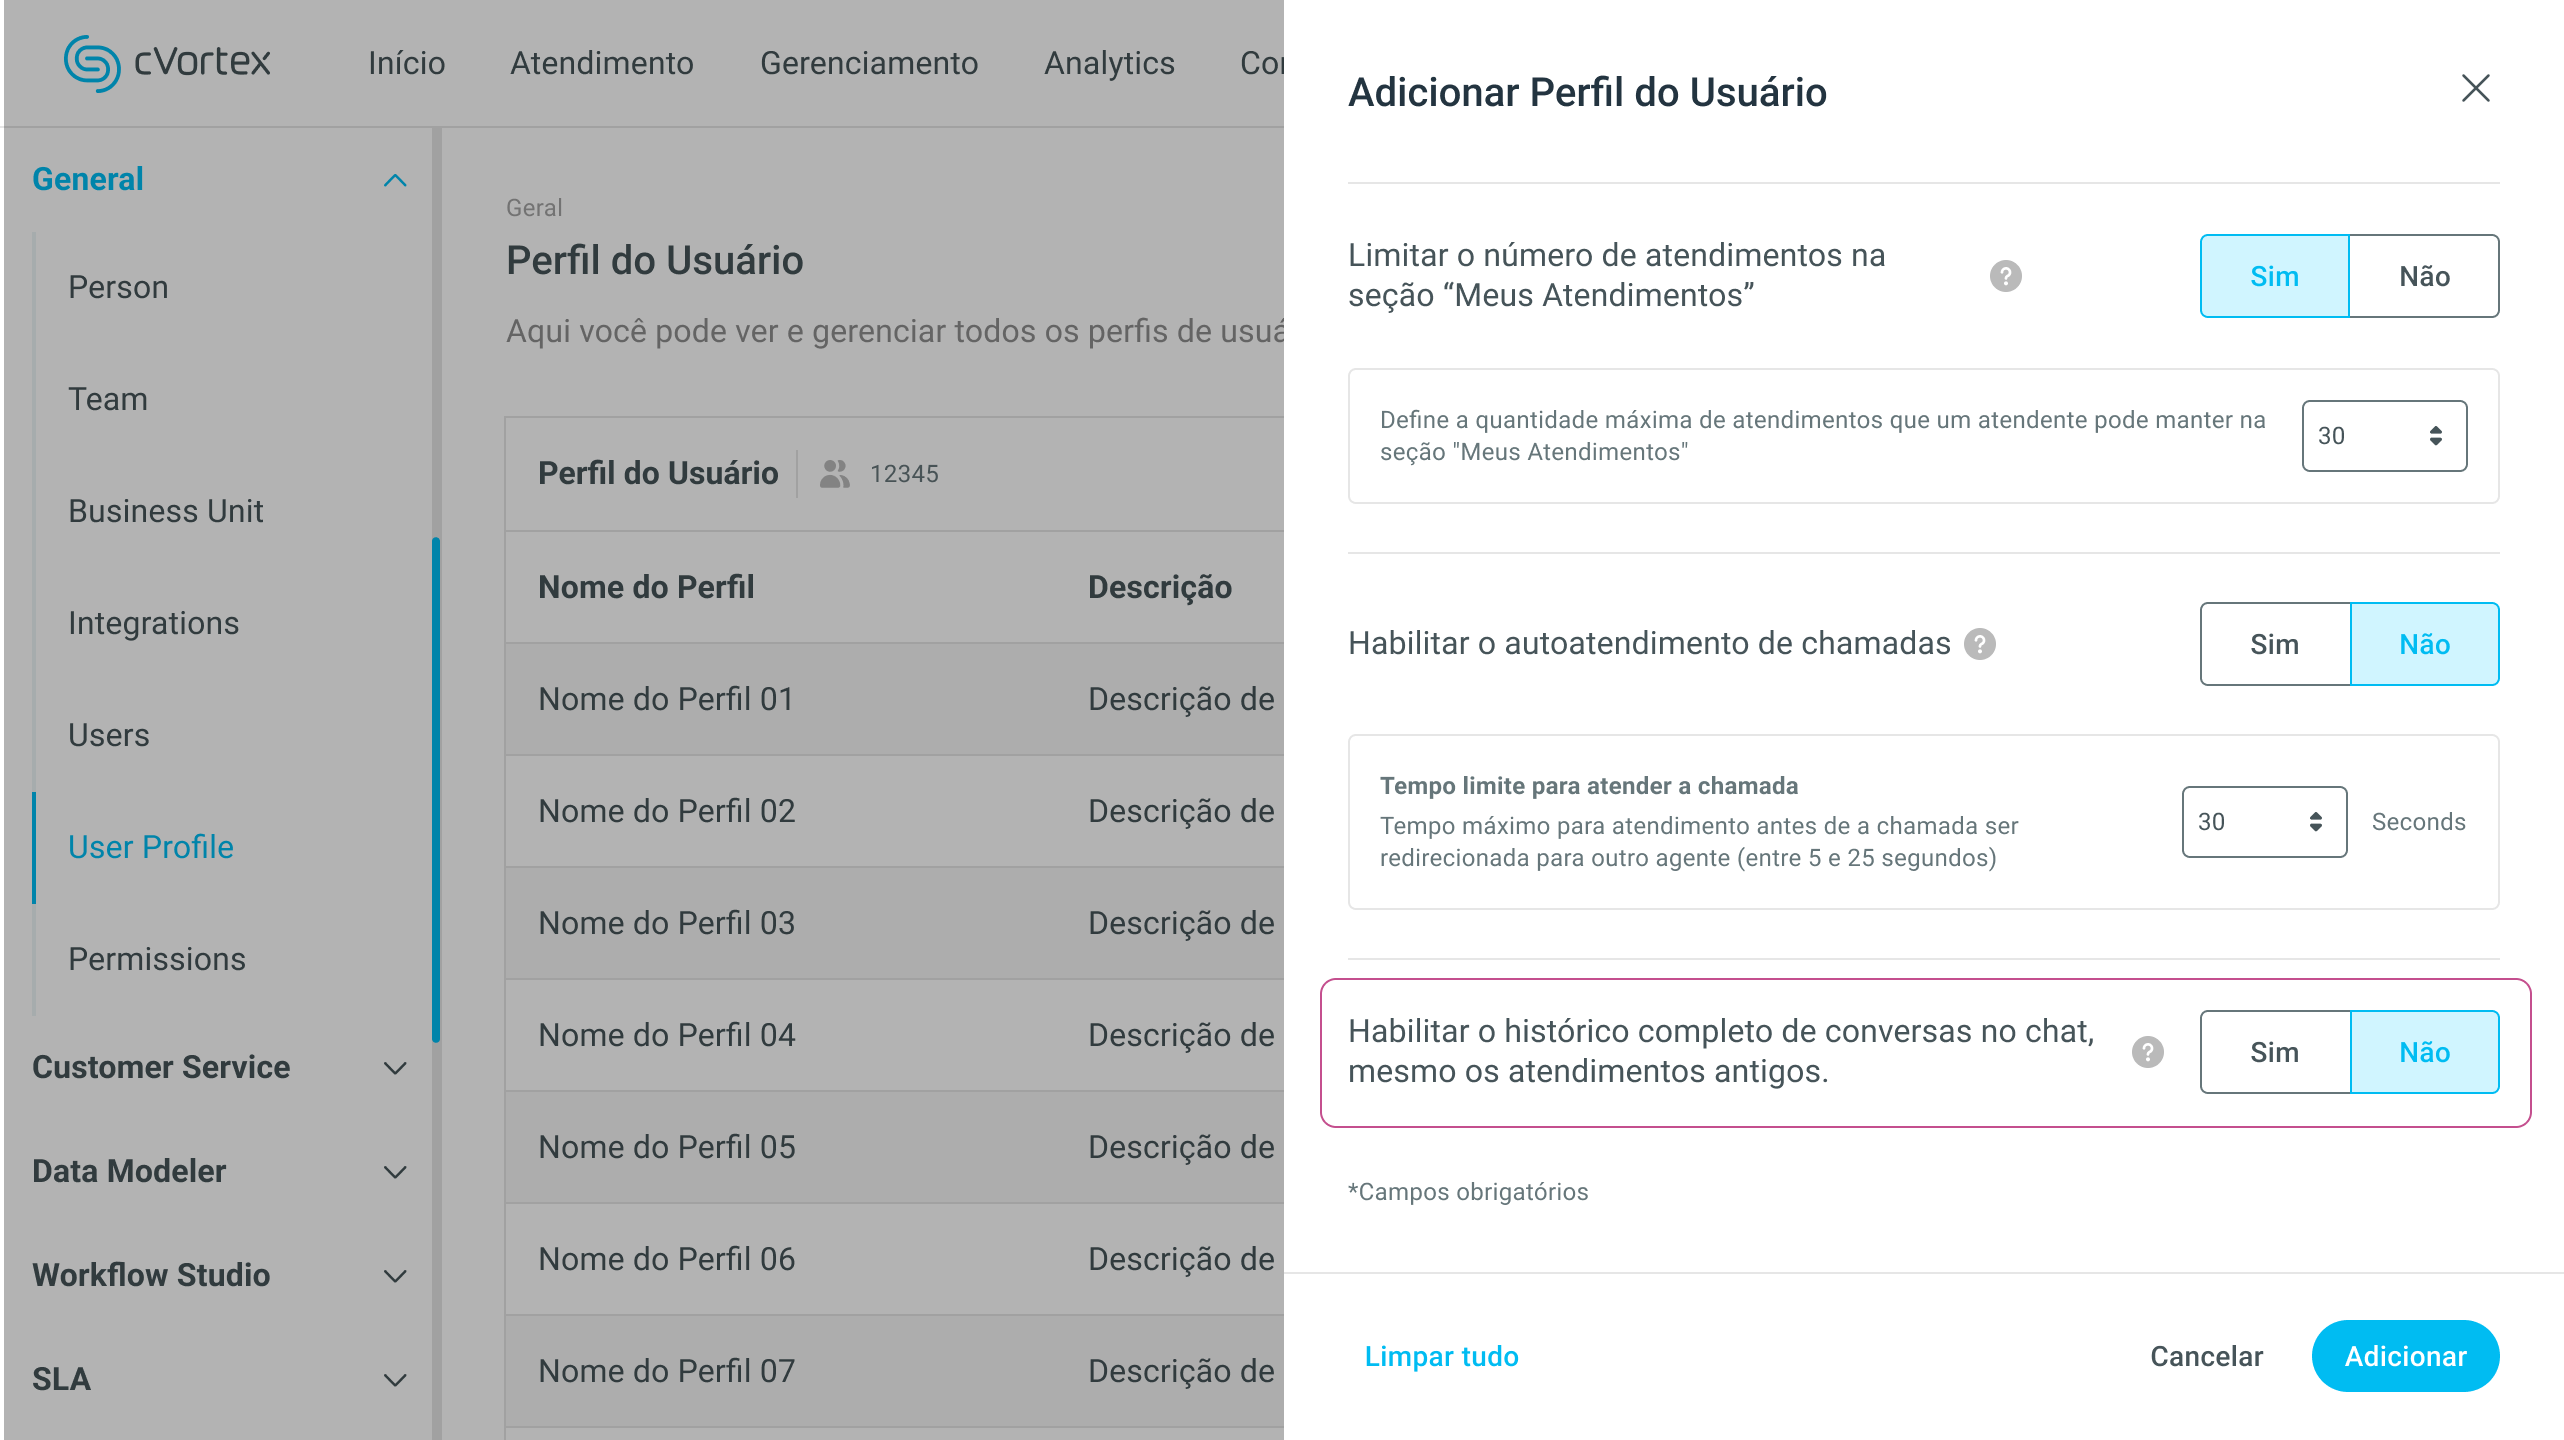Click help icon next to autoatendimento de chamadas
The image size is (2564, 1440).
coord(1980,644)
